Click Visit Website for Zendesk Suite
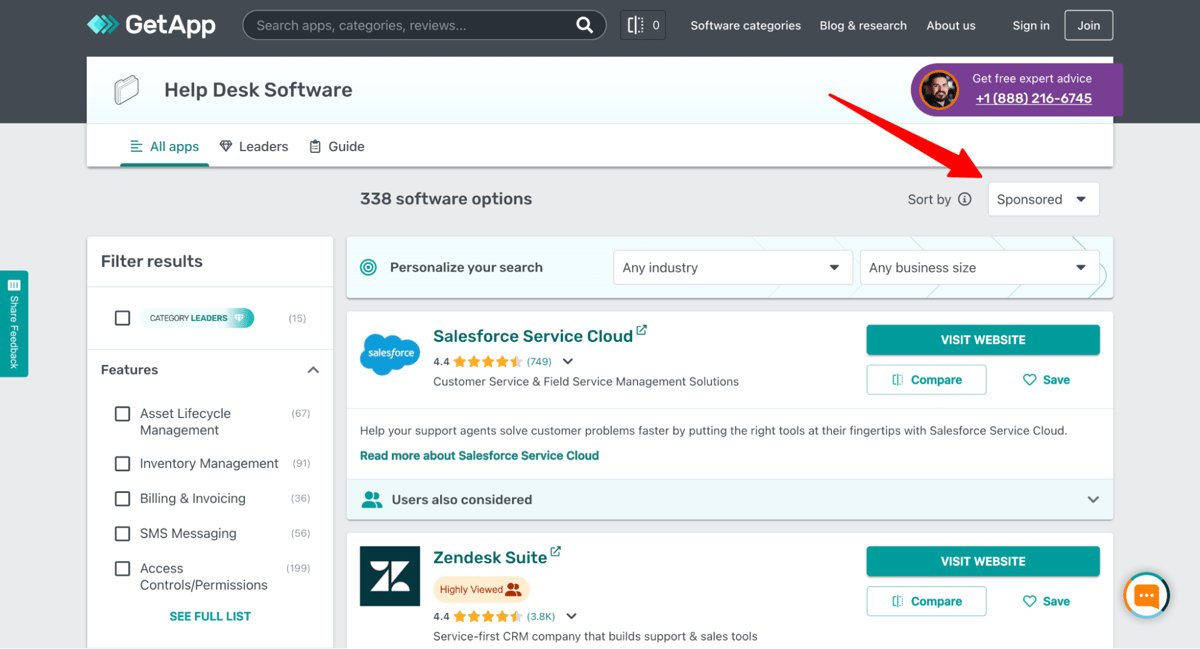This screenshot has height=649, width=1200. 983,561
